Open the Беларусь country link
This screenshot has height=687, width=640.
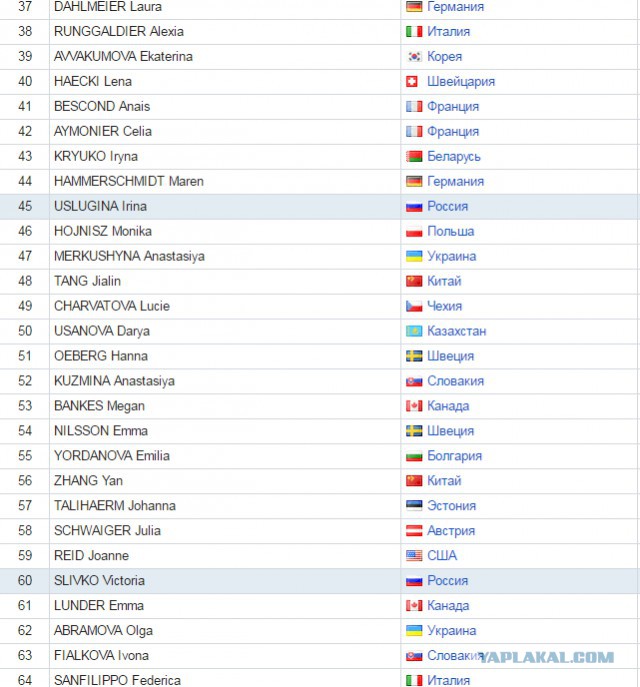[x=454, y=157]
